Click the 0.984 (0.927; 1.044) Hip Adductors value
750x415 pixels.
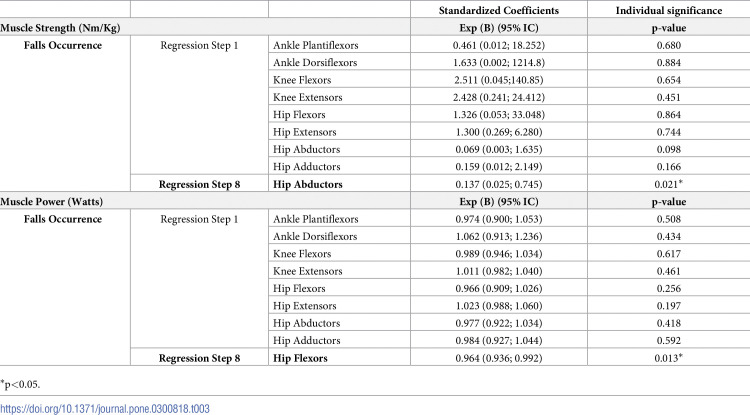pos(499,340)
